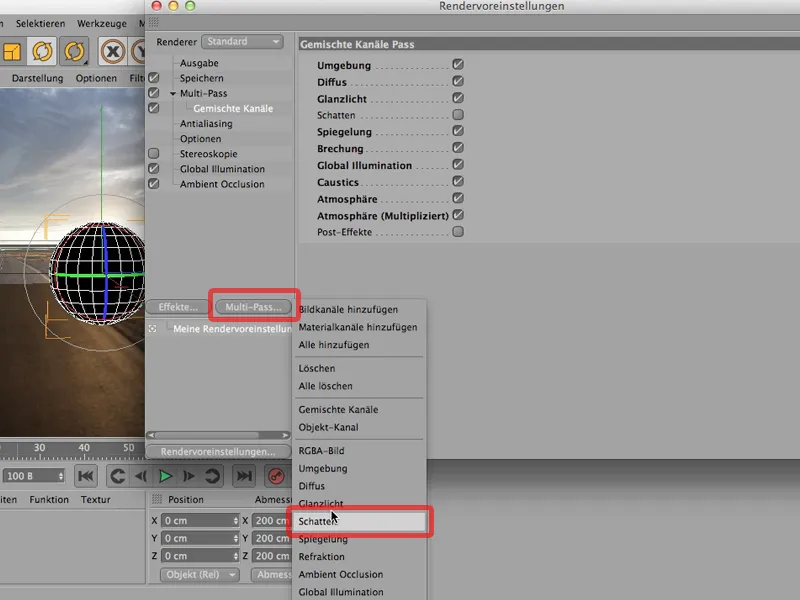Click the Z position 0 cm stepper
Screen dimensions: 800x600
click(235, 556)
